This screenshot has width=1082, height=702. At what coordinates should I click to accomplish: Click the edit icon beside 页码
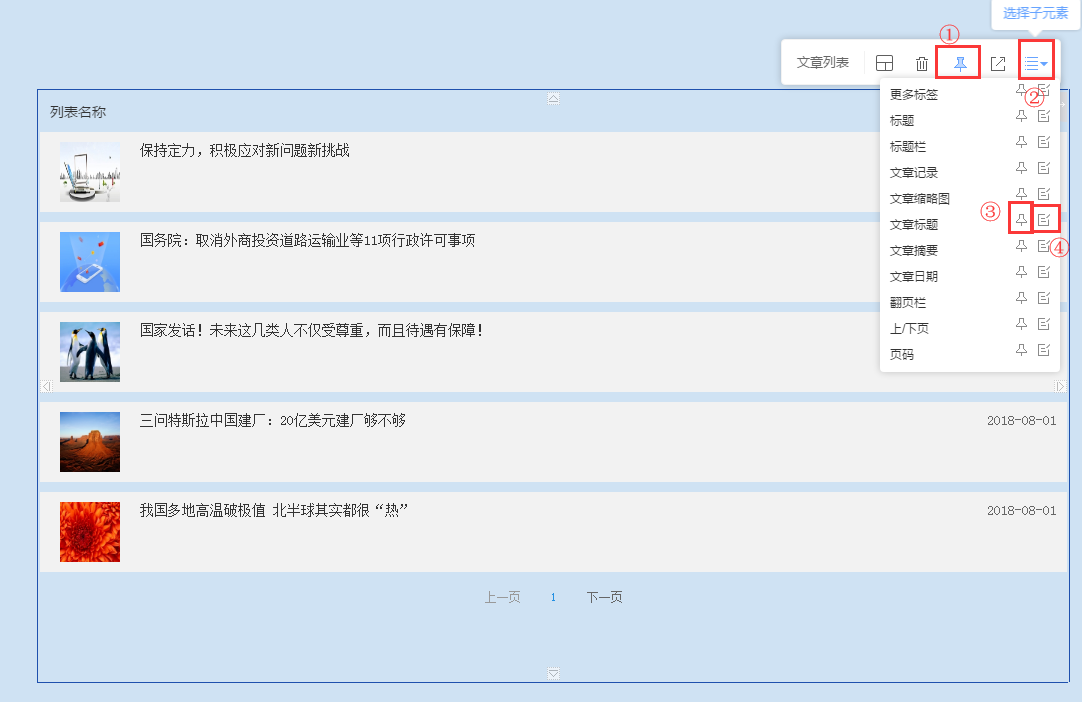(1044, 350)
